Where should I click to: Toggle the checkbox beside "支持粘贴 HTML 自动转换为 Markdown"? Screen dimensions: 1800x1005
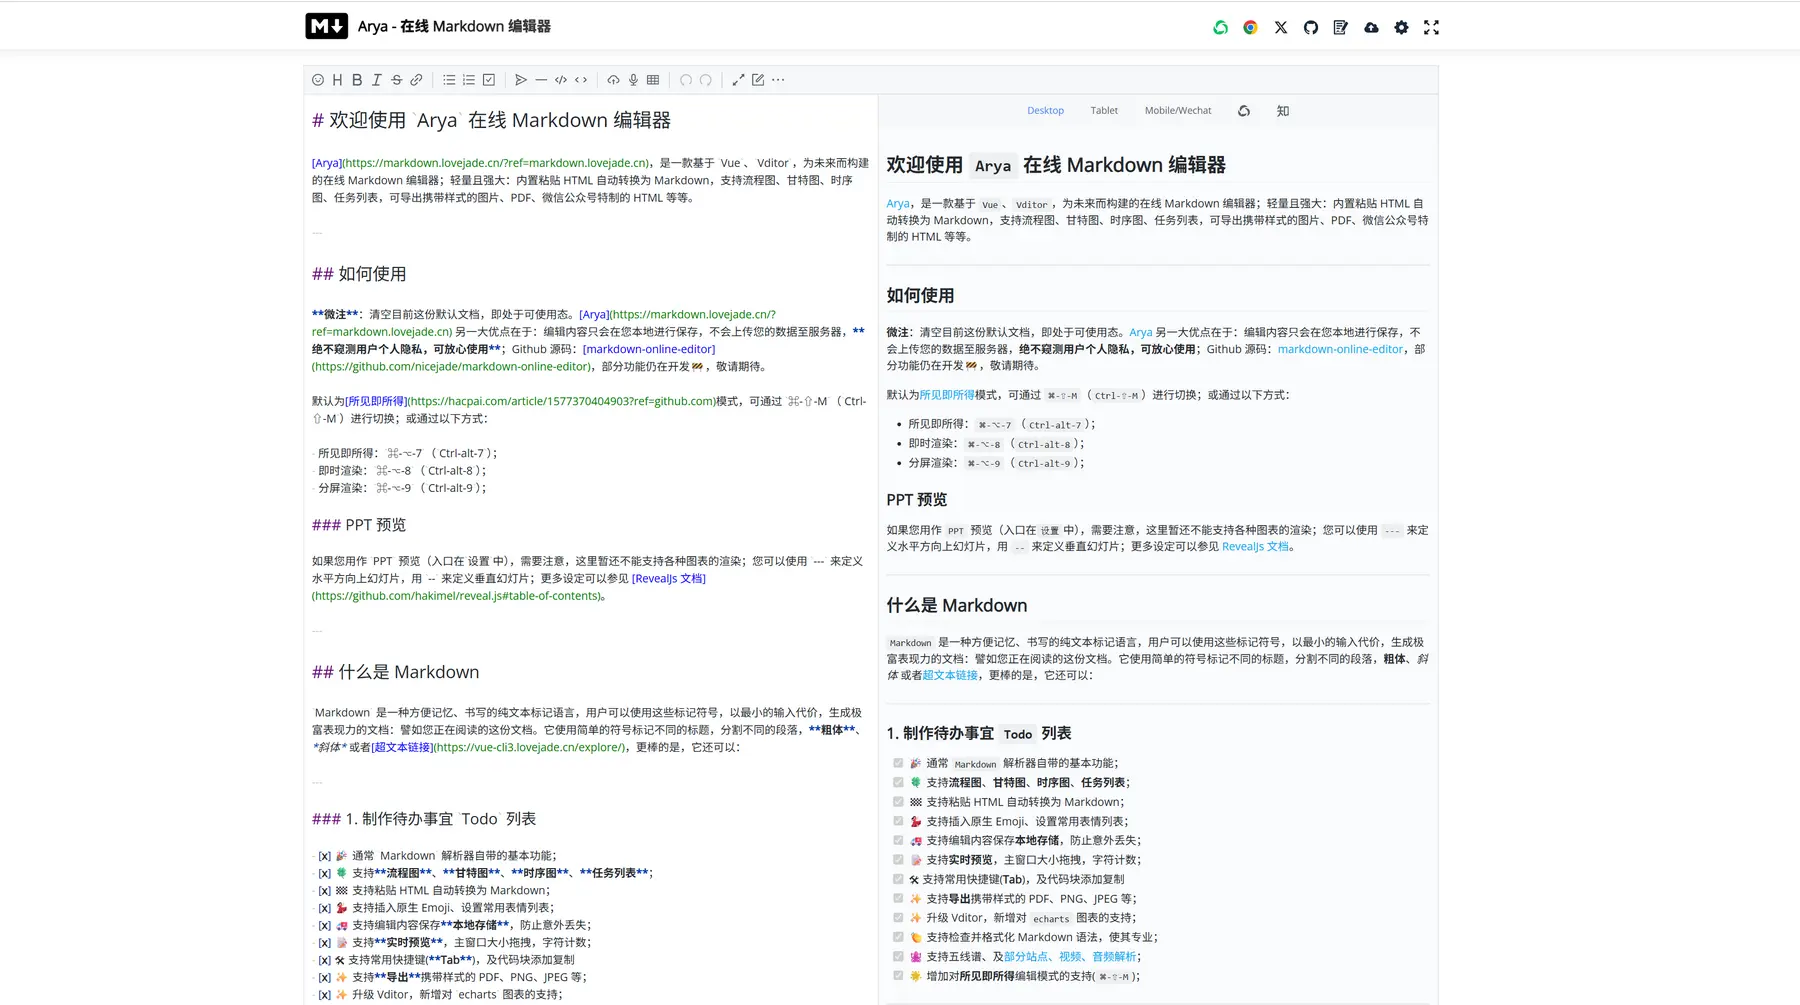click(x=898, y=802)
